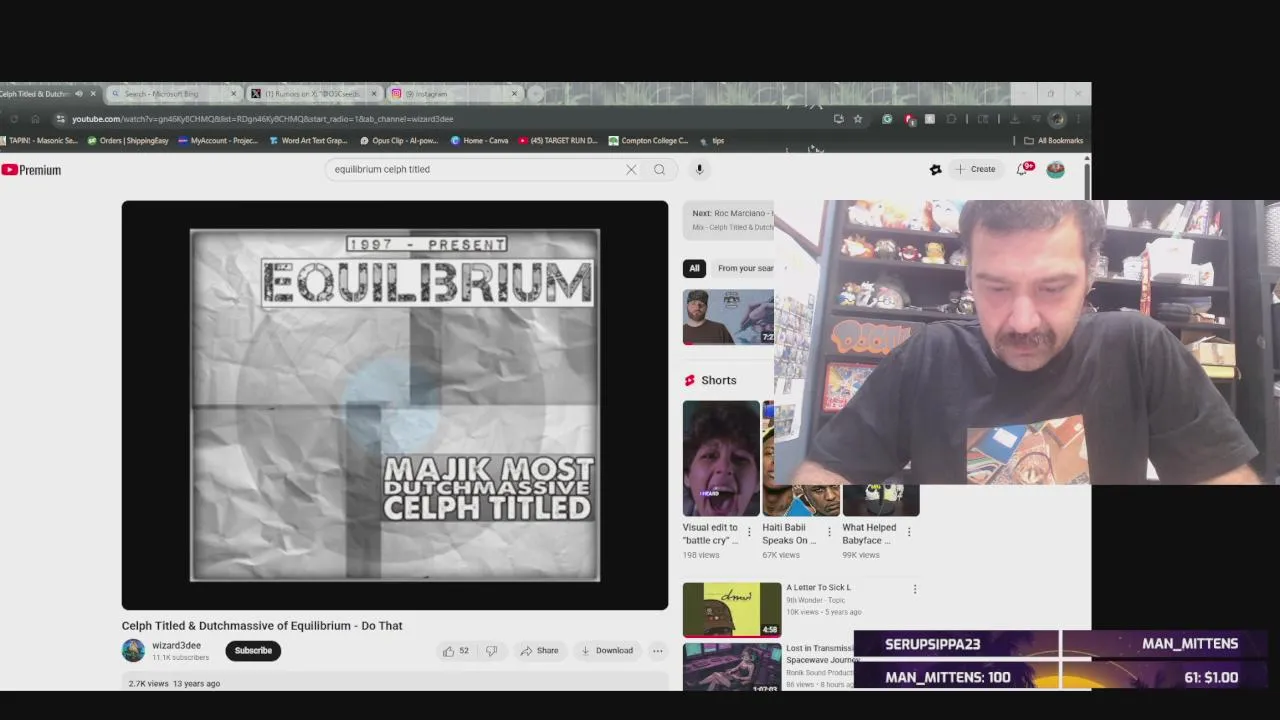This screenshot has width=1280, height=720.
Task: Open options for A Letter To Sick L
Action: click(914, 590)
